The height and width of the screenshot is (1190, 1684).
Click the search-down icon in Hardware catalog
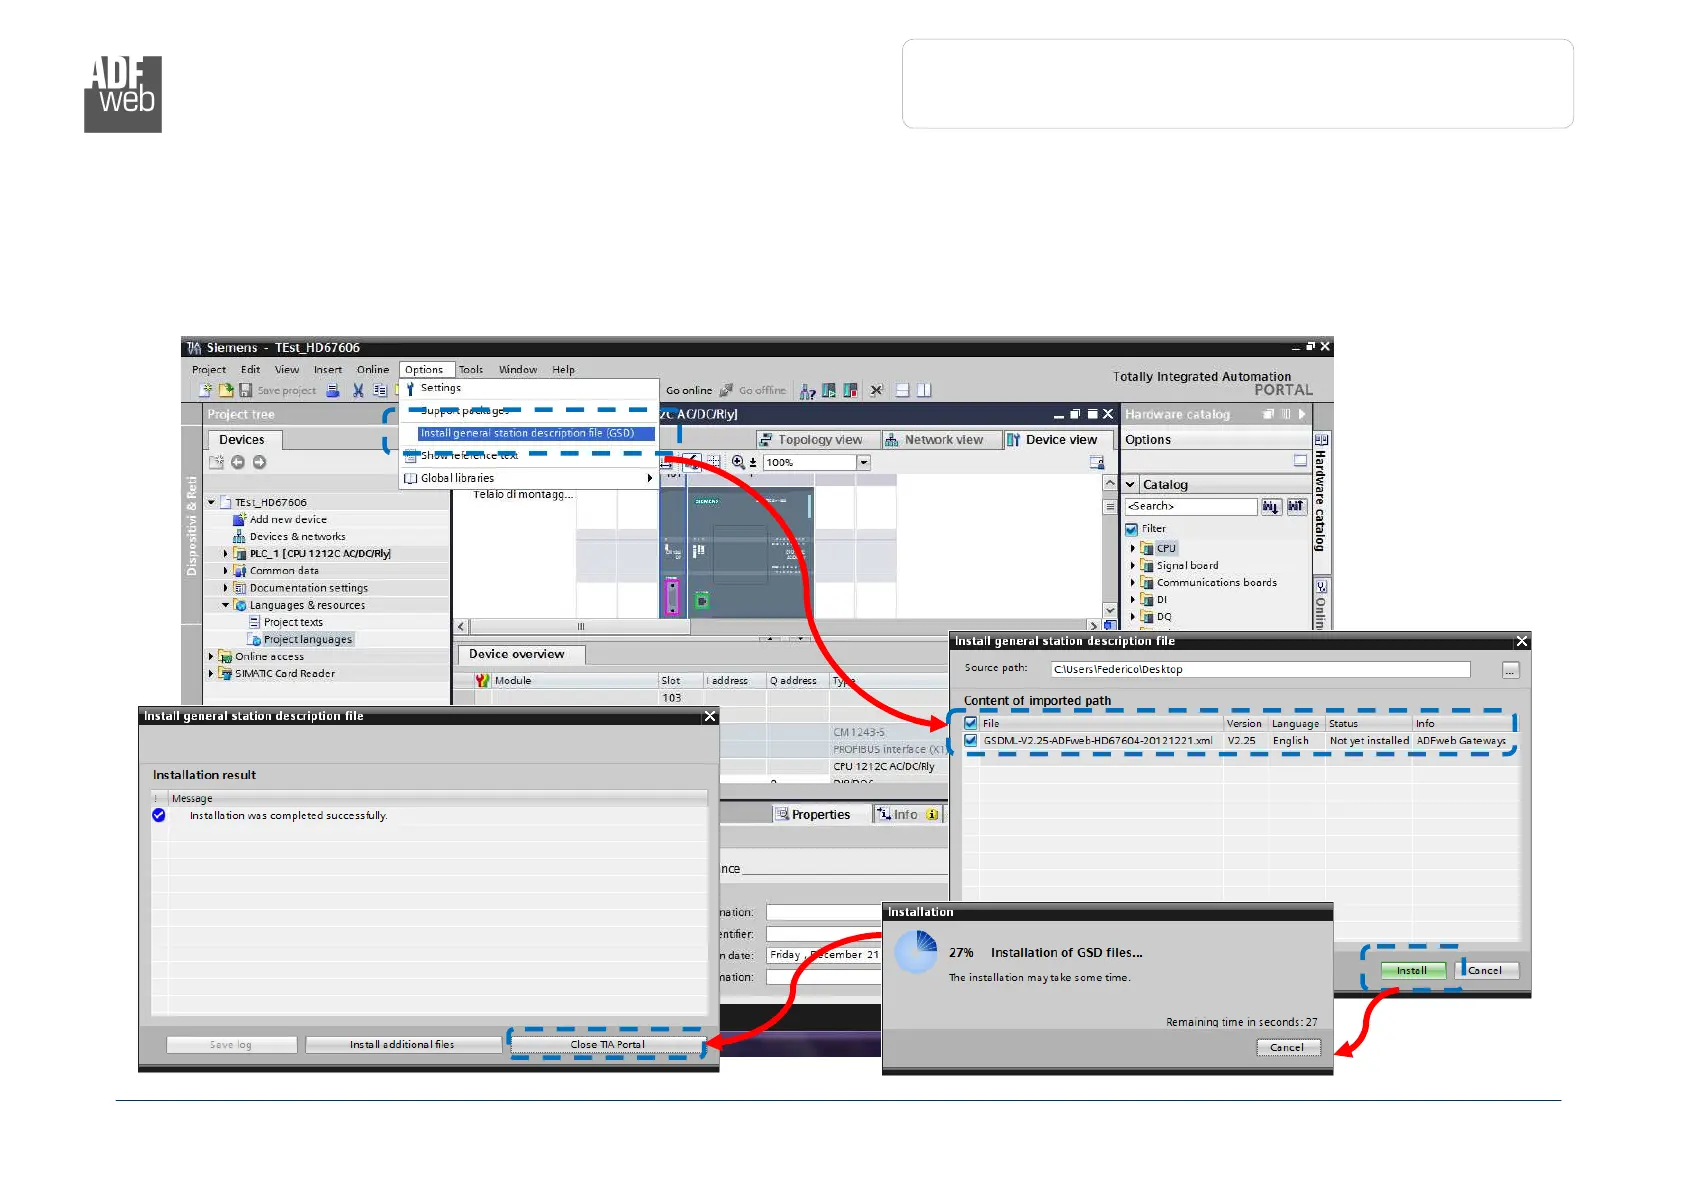(1270, 507)
